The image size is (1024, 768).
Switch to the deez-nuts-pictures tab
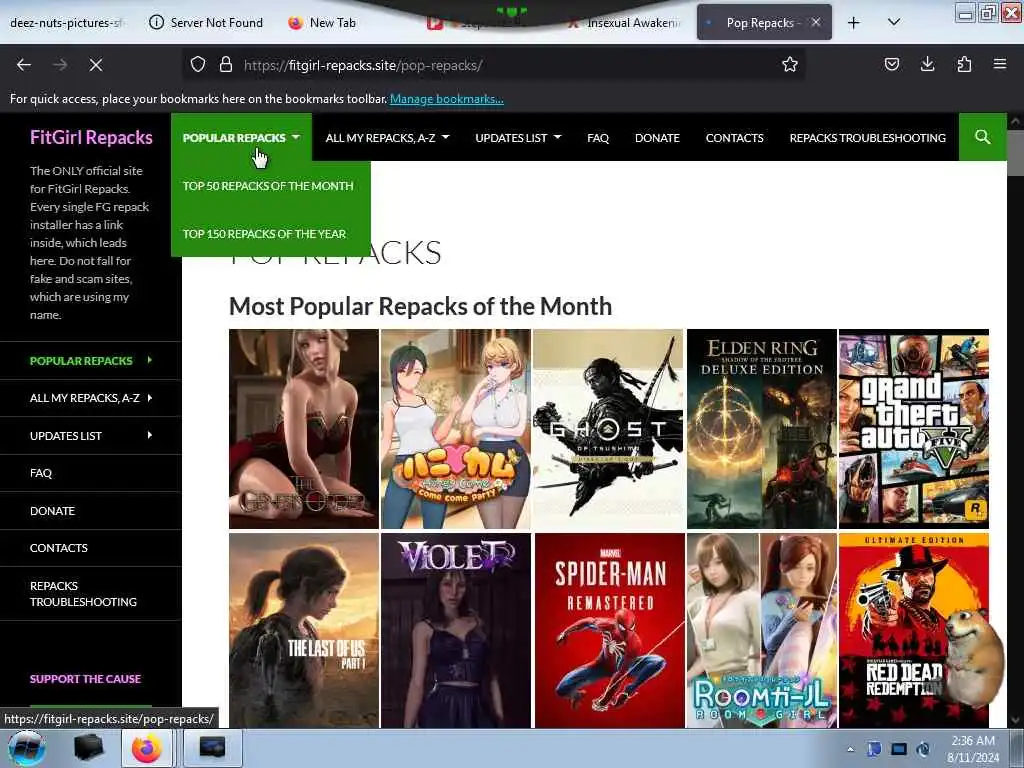tap(65, 23)
